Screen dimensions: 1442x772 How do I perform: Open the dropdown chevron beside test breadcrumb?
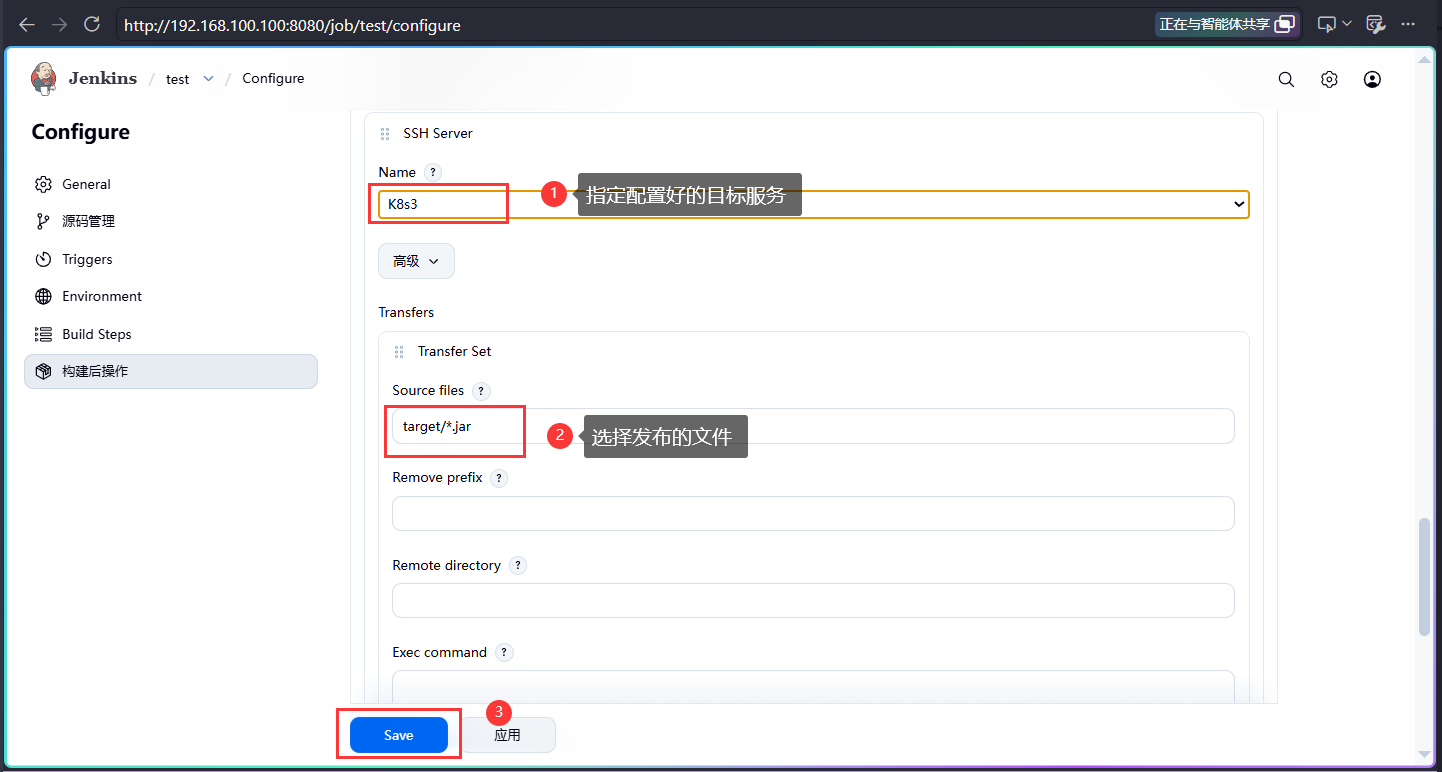209,79
